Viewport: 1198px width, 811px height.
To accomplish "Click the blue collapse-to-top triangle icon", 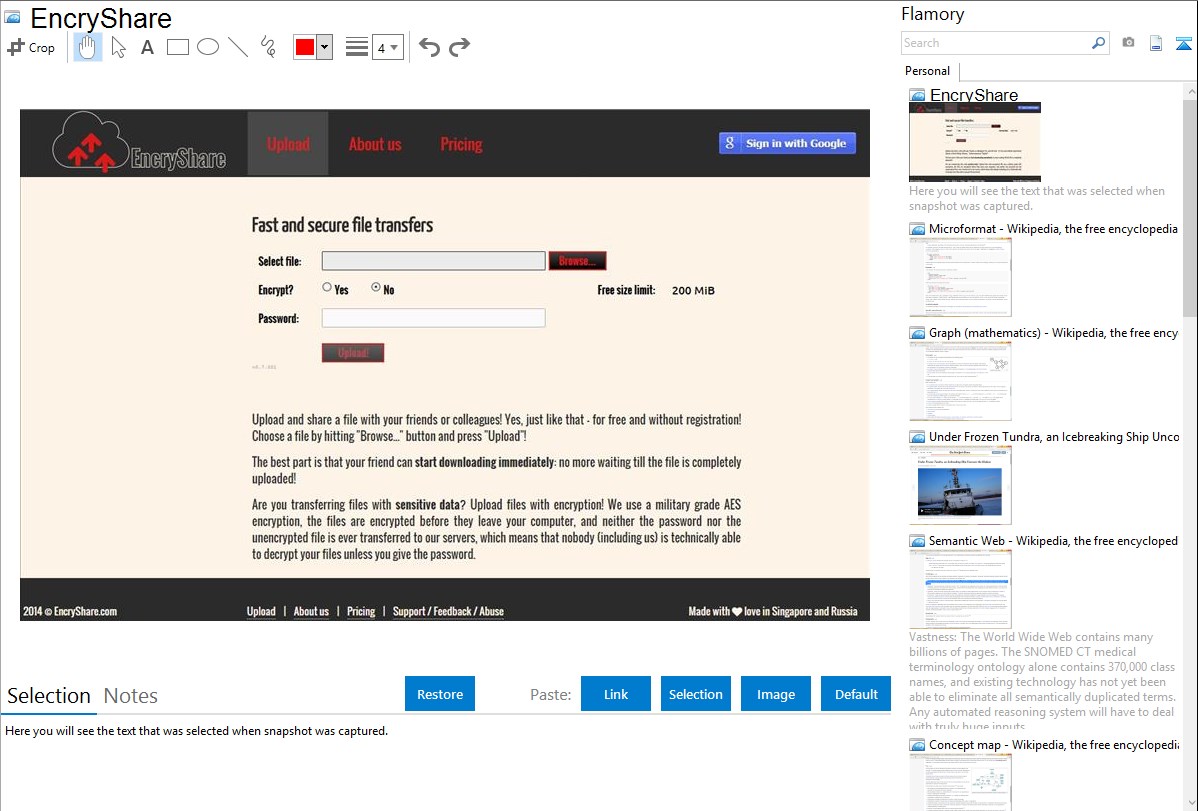I will (1183, 43).
